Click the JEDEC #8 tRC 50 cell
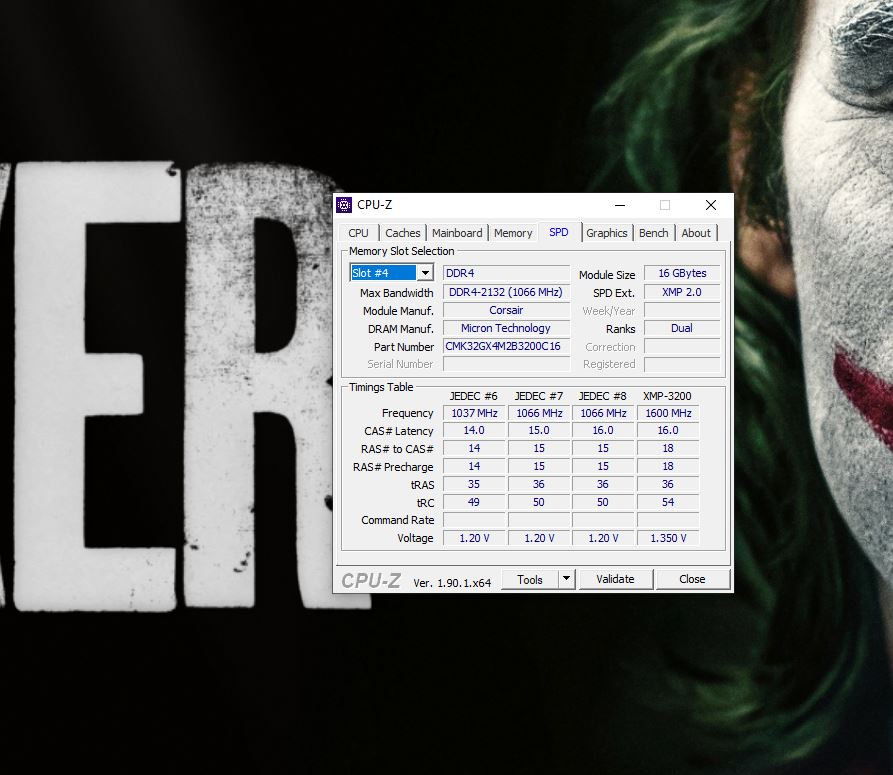The image size is (893, 775). pyautogui.click(x=603, y=502)
